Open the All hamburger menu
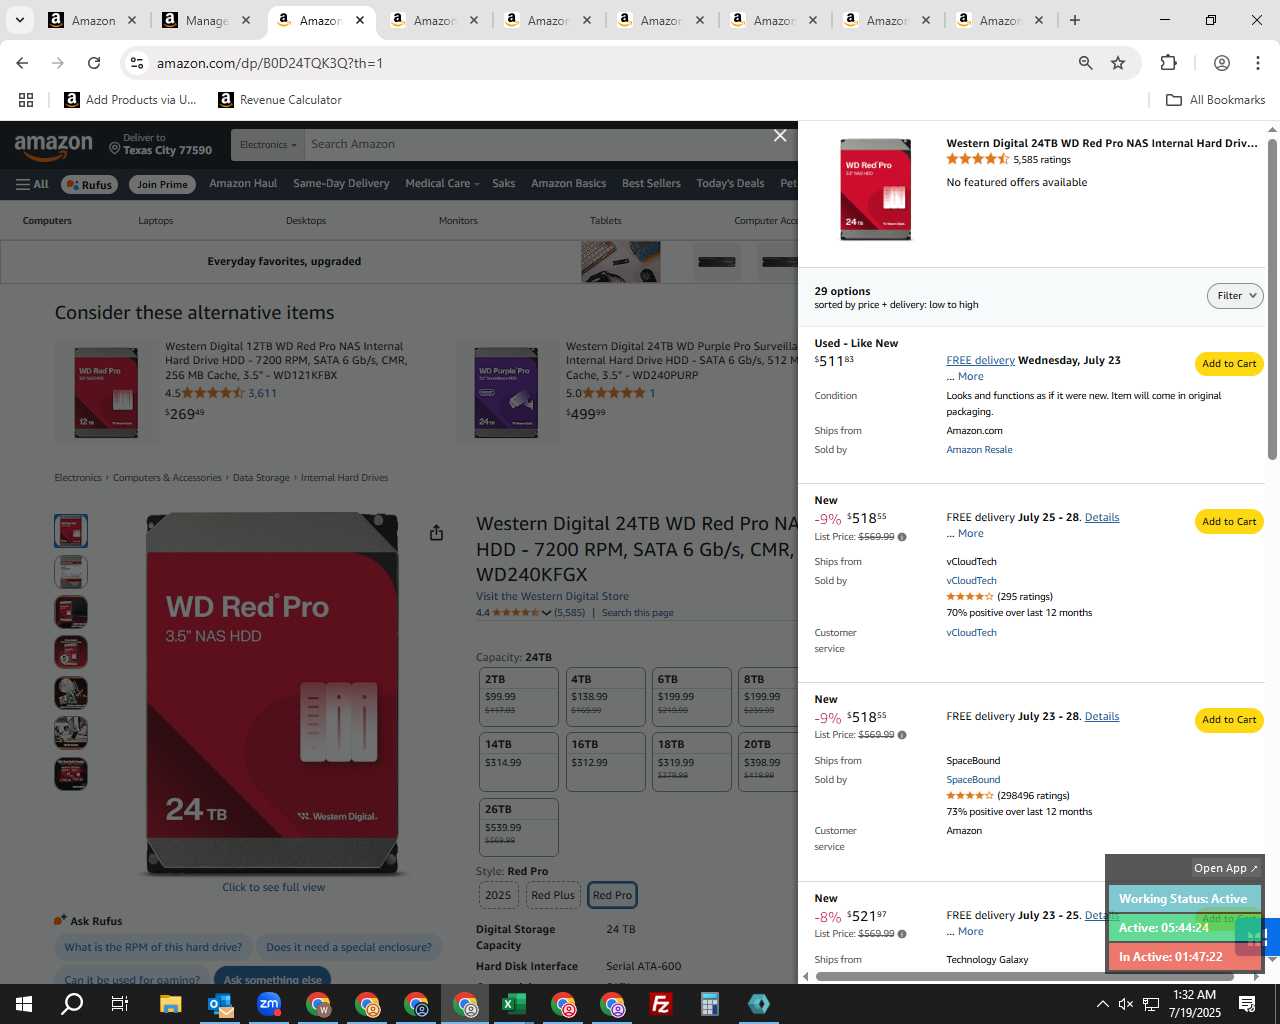 pos(32,184)
